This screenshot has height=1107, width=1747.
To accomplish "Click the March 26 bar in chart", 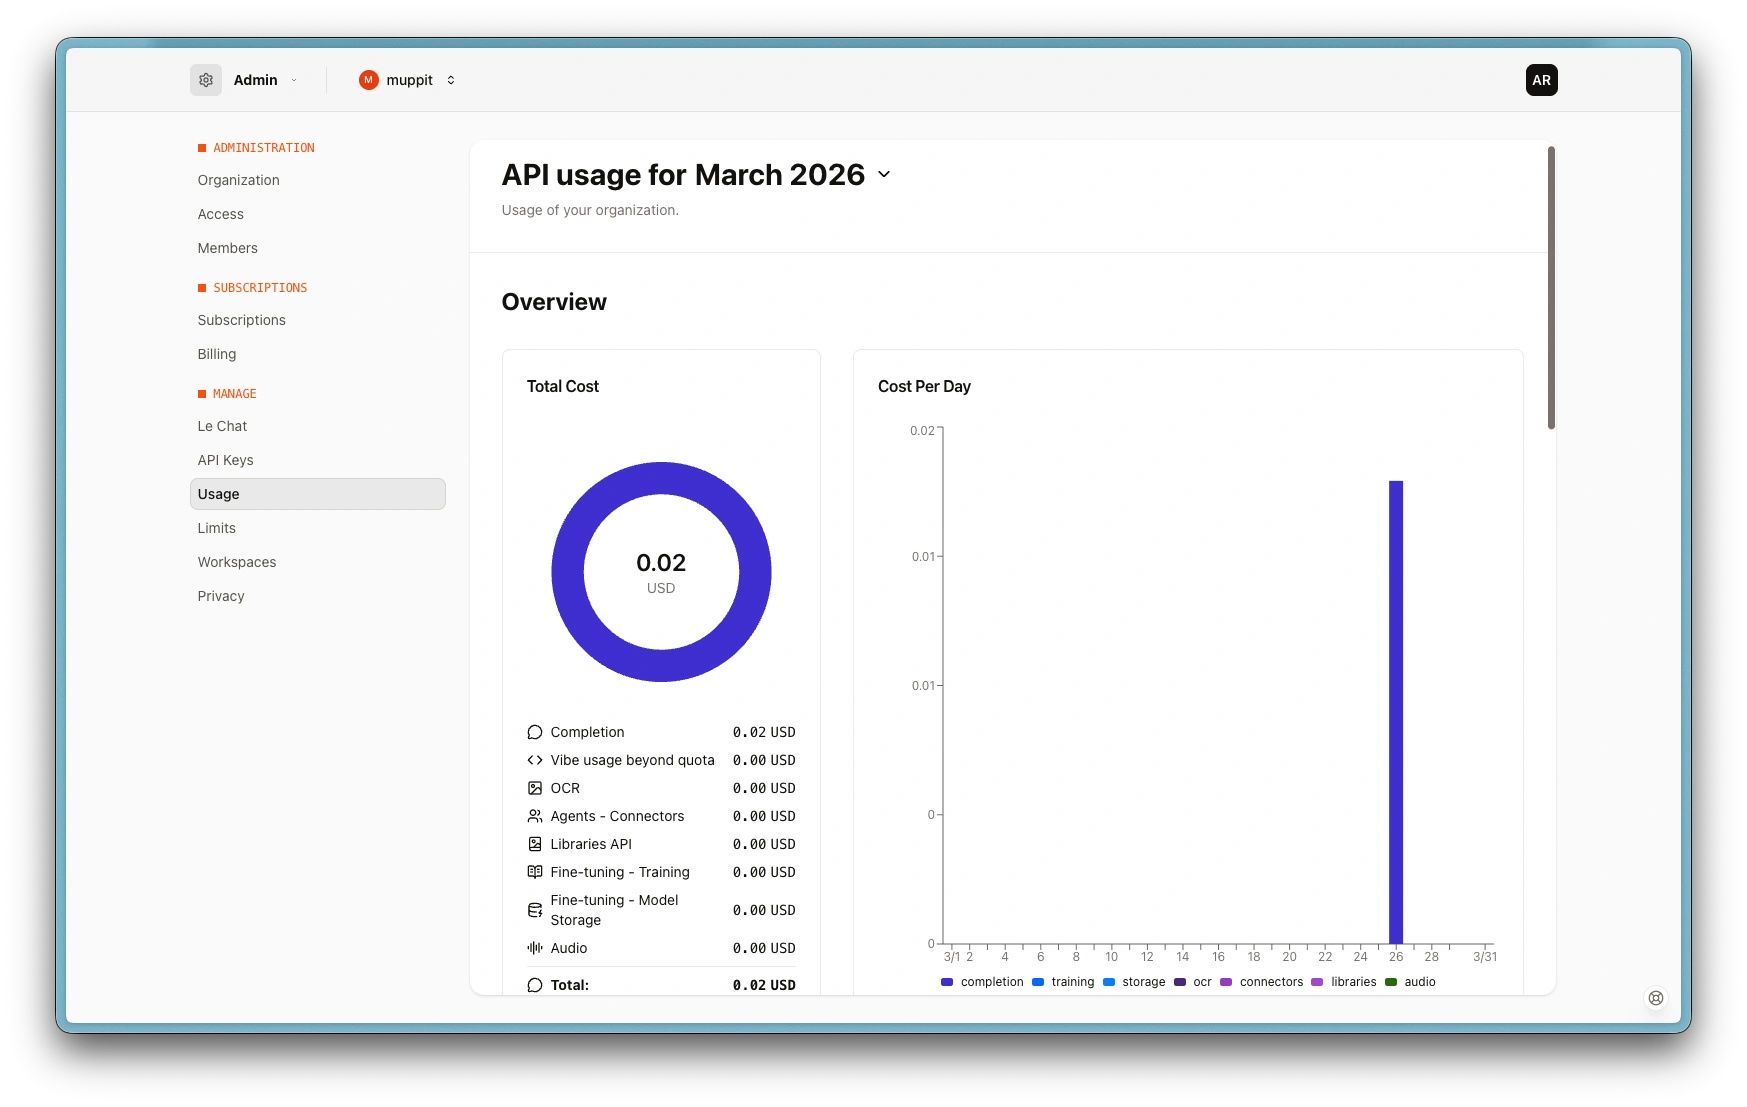I will [1396, 710].
